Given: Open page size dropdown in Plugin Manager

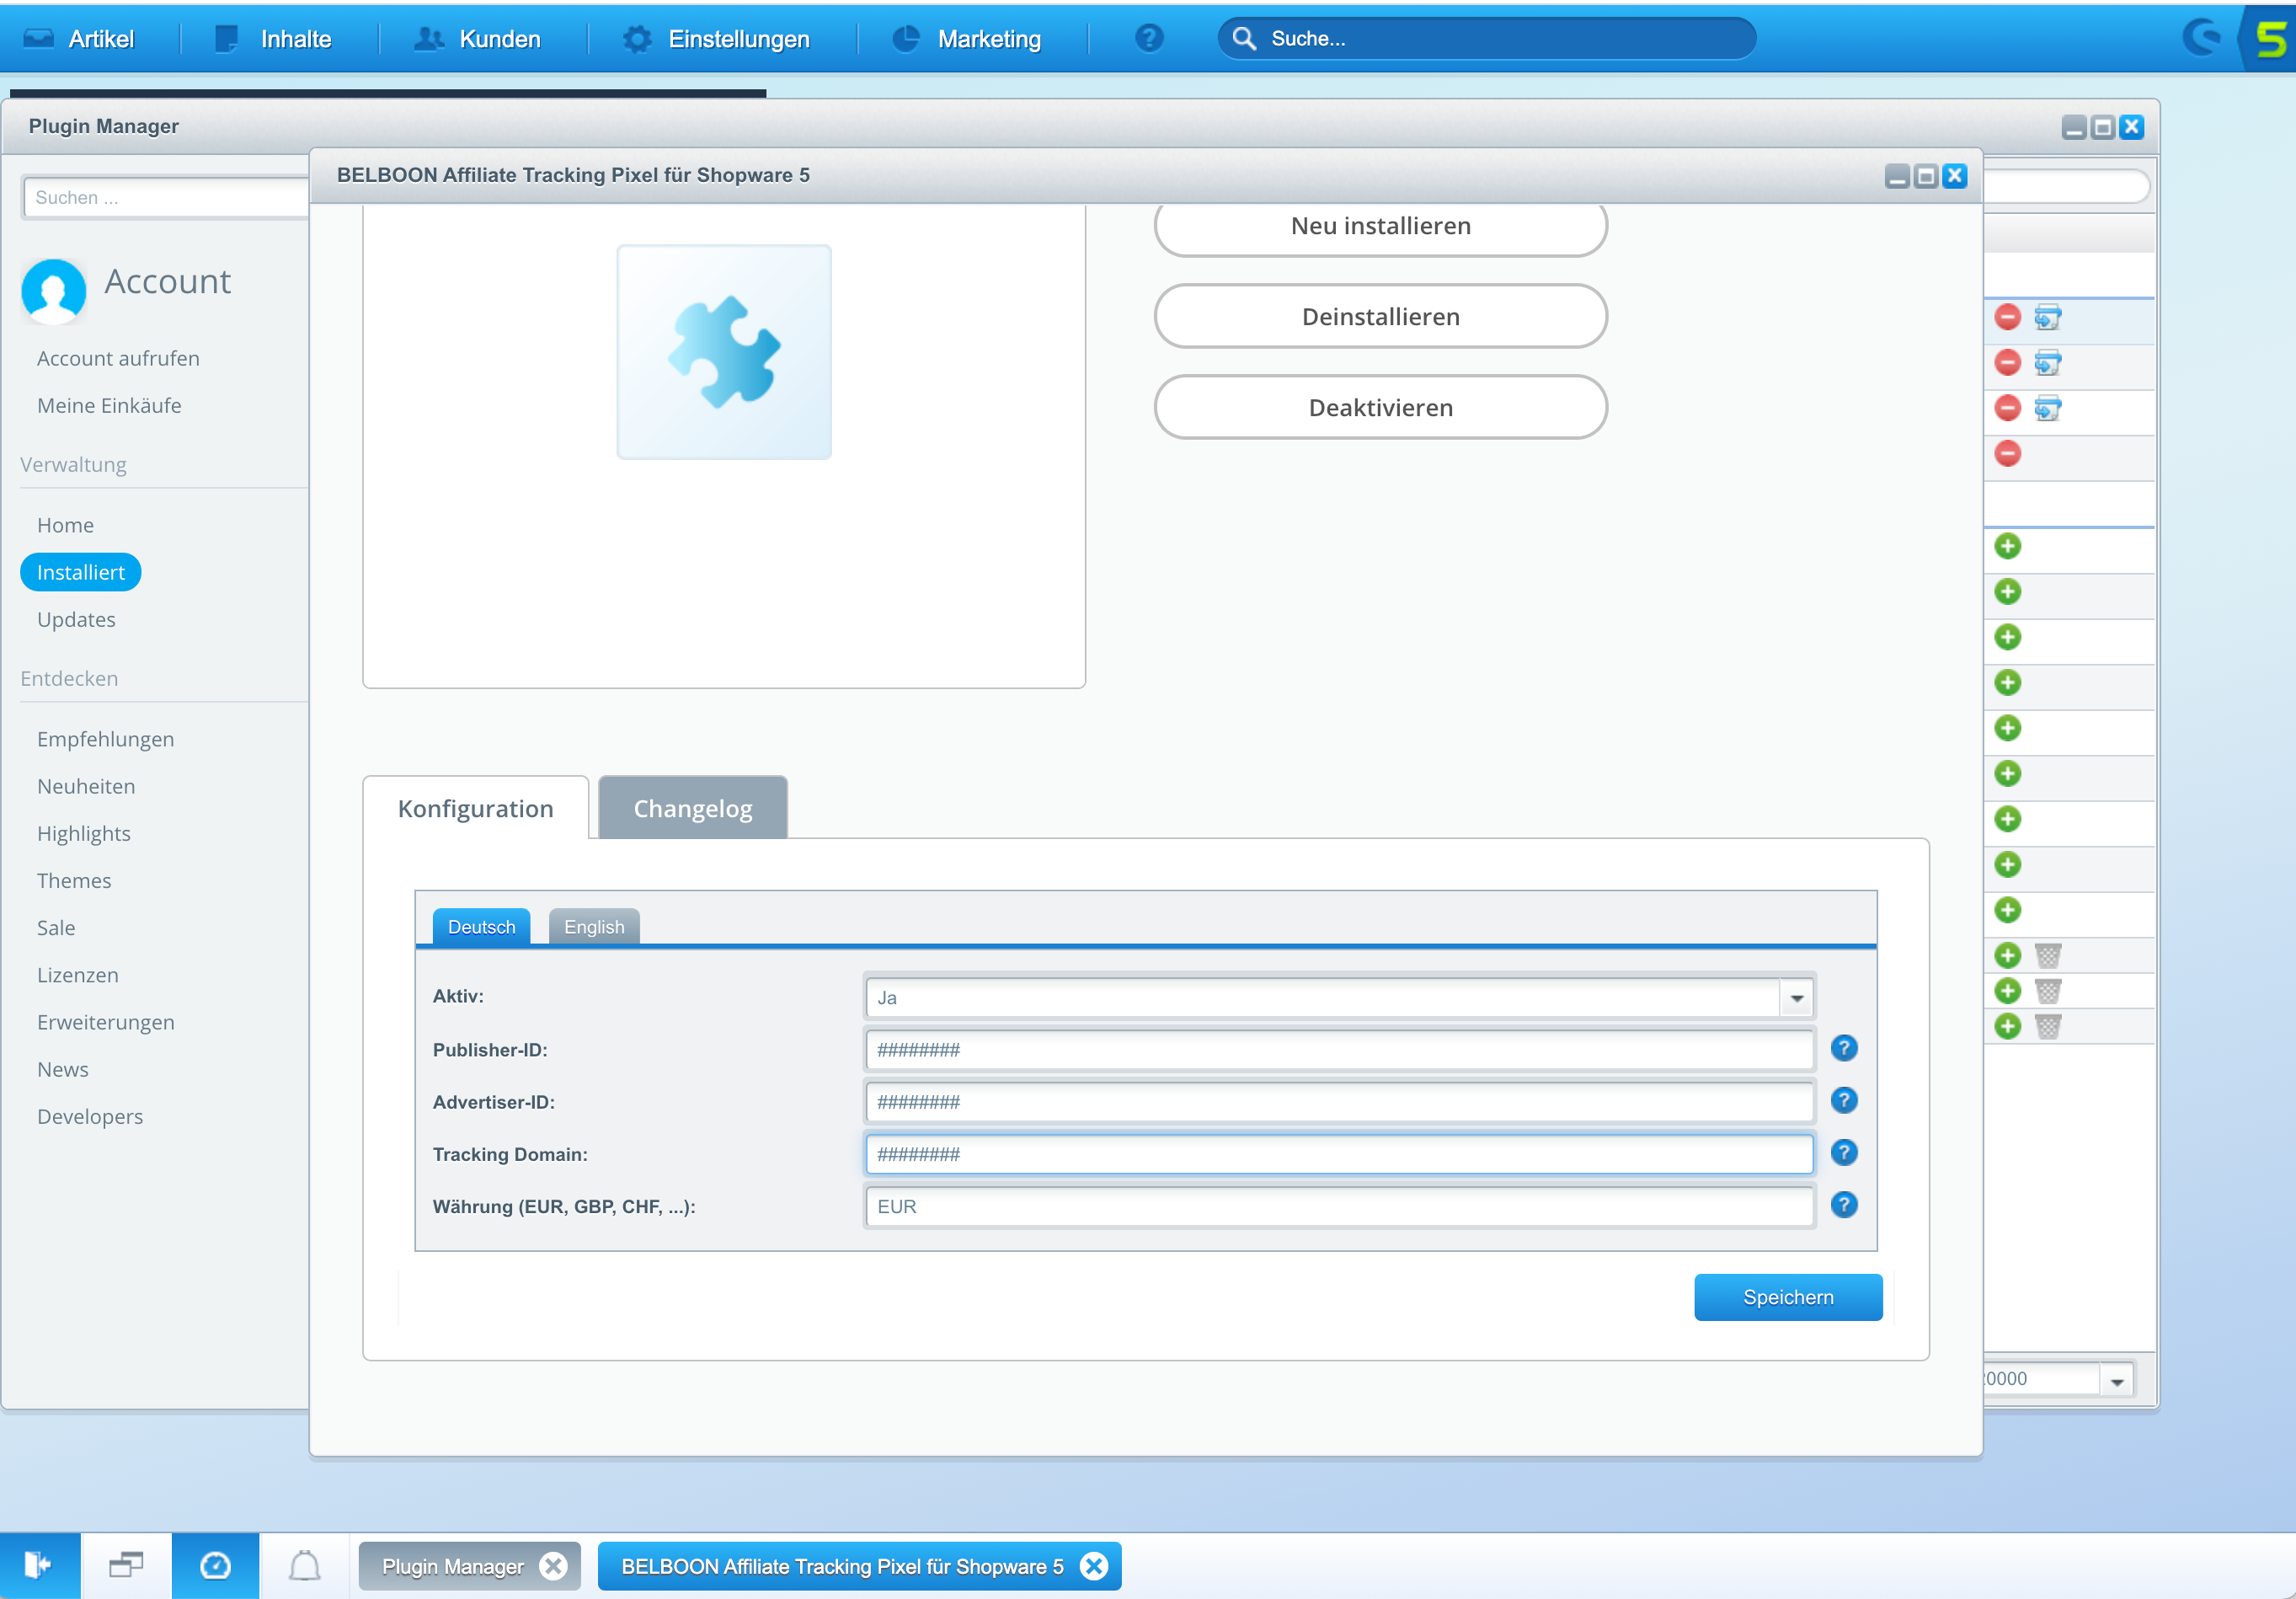Looking at the screenshot, I should click(x=2116, y=1379).
